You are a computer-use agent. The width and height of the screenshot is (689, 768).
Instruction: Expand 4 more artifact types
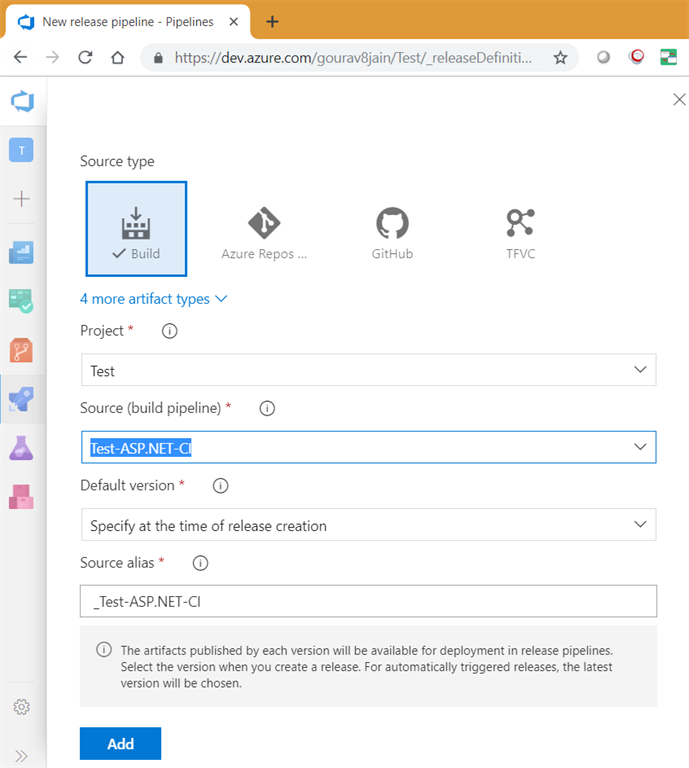(x=153, y=299)
